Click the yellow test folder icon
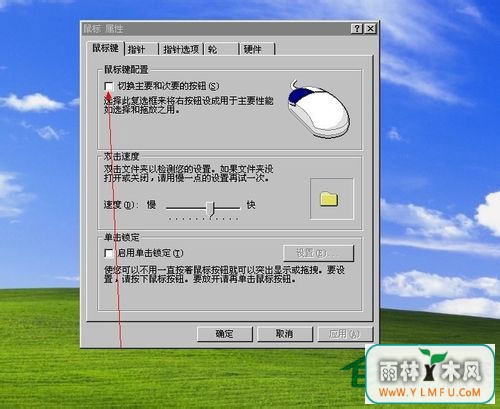Image resolution: width=500 pixels, height=409 pixels. point(329,199)
